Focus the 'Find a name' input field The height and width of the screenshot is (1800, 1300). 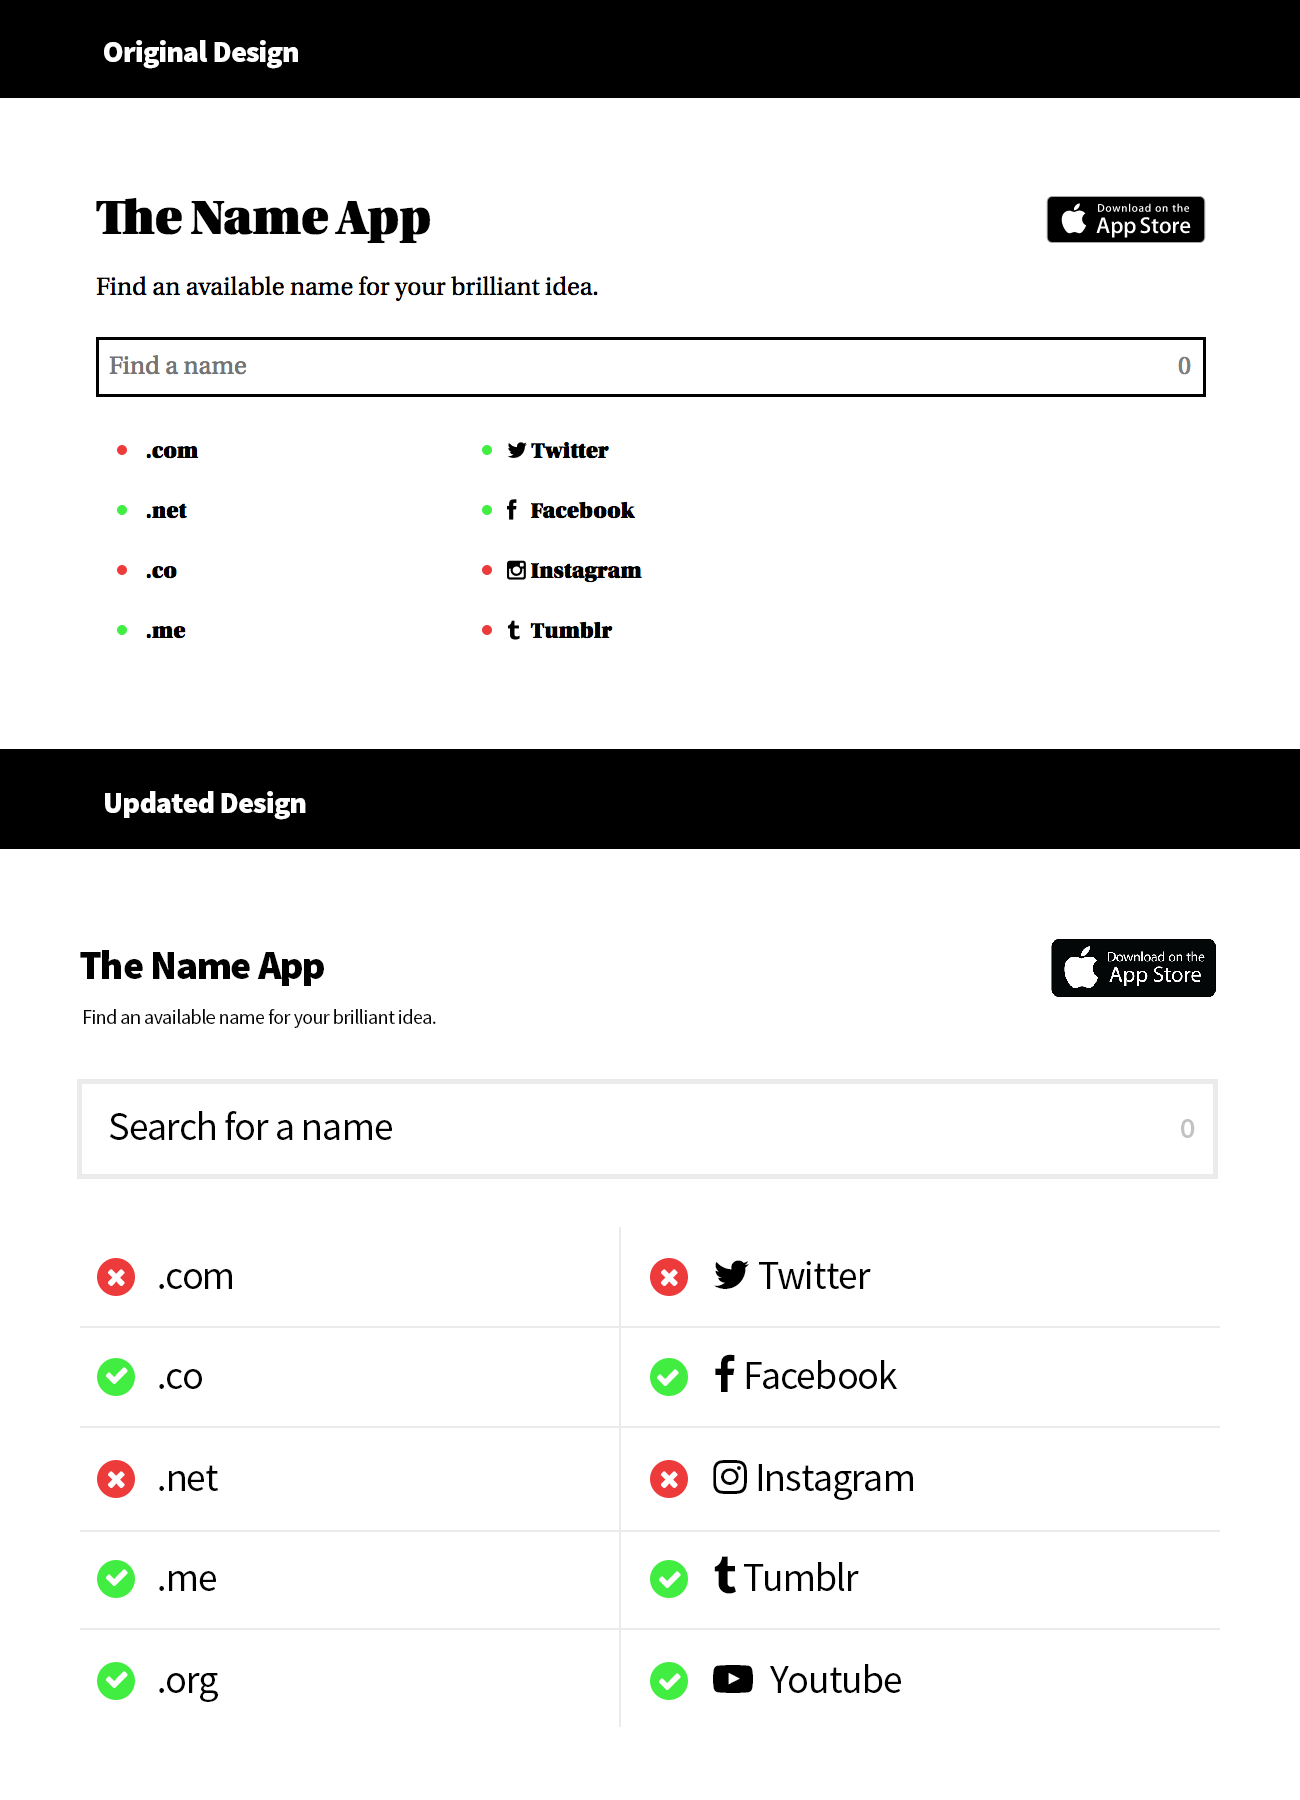click(651, 367)
